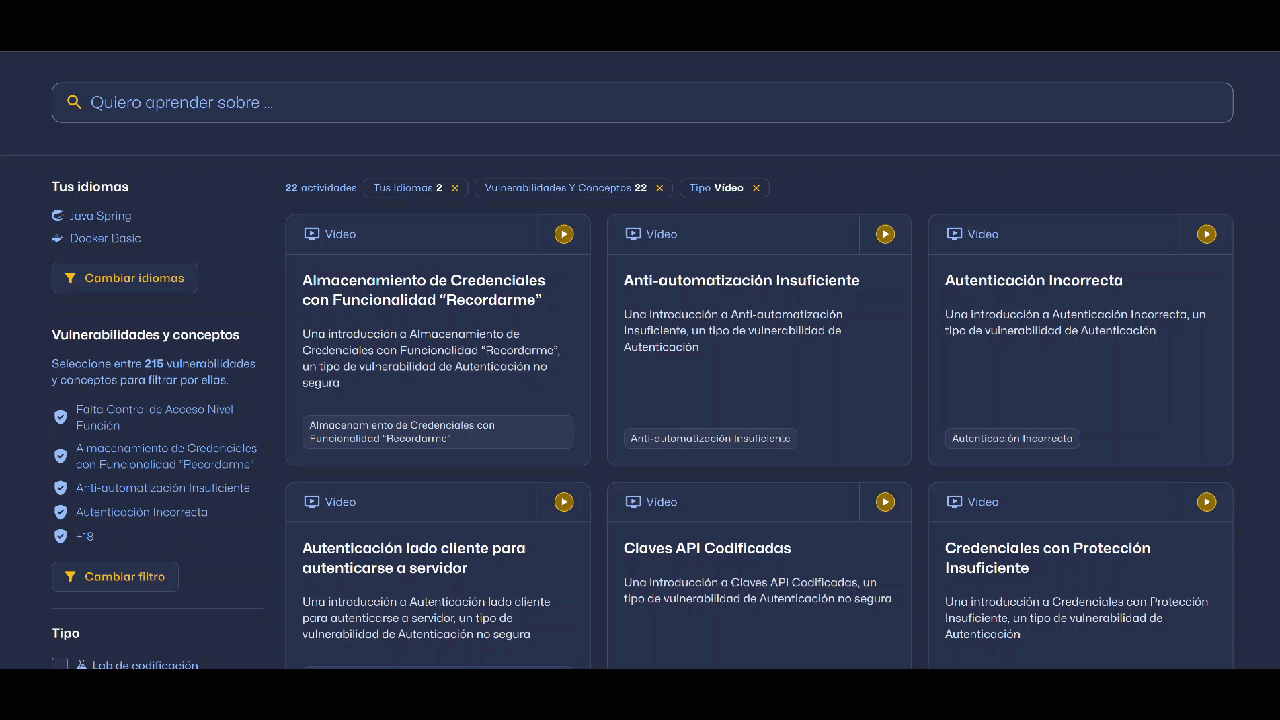Viewport: 1280px width, 720px height.
Task: Click the magnifier icon in the search bar
Action: (x=74, y=102)
